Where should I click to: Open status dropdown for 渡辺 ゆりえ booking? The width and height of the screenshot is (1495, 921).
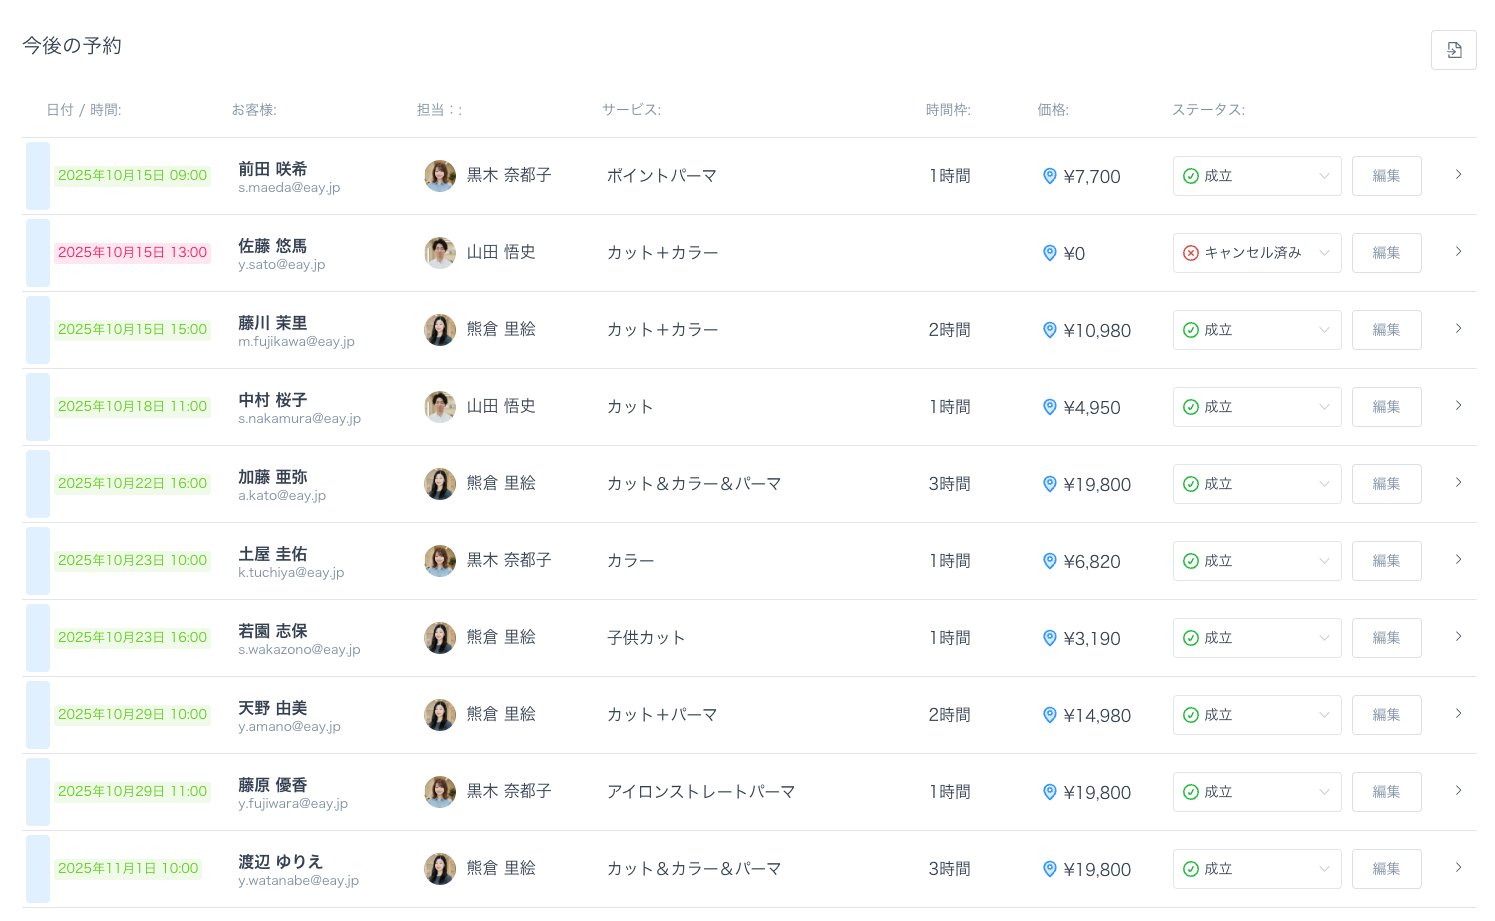pyautogui.click(x=1256, y=869)
